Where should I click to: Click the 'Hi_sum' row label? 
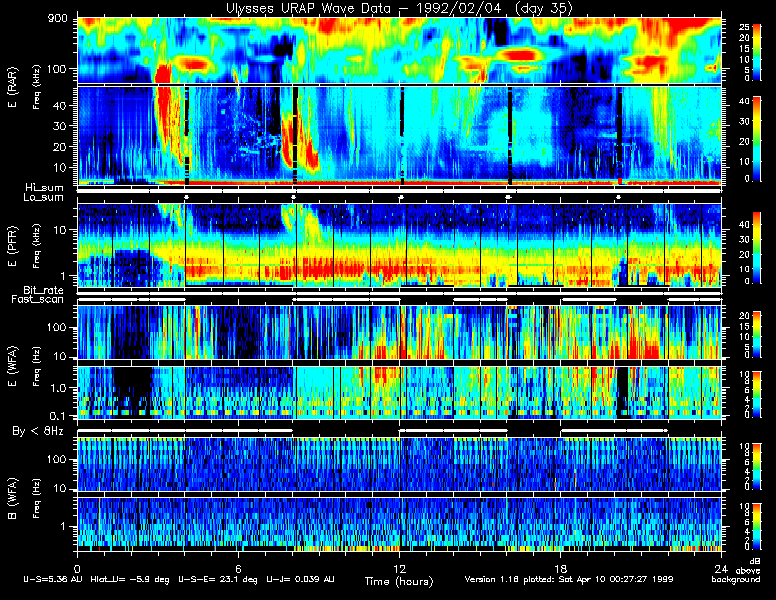45,188
